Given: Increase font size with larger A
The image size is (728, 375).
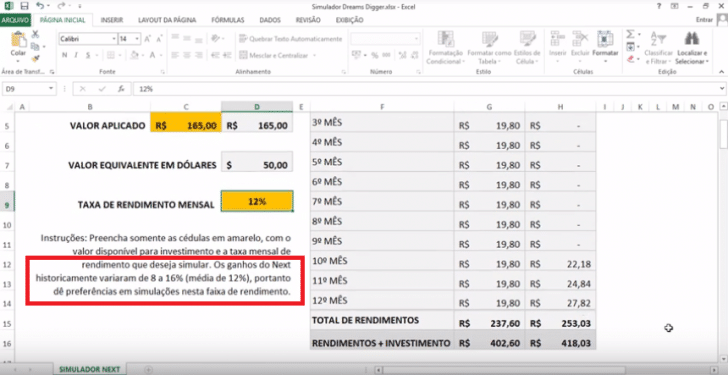Looking at the screenshot, I should point(147,39).
